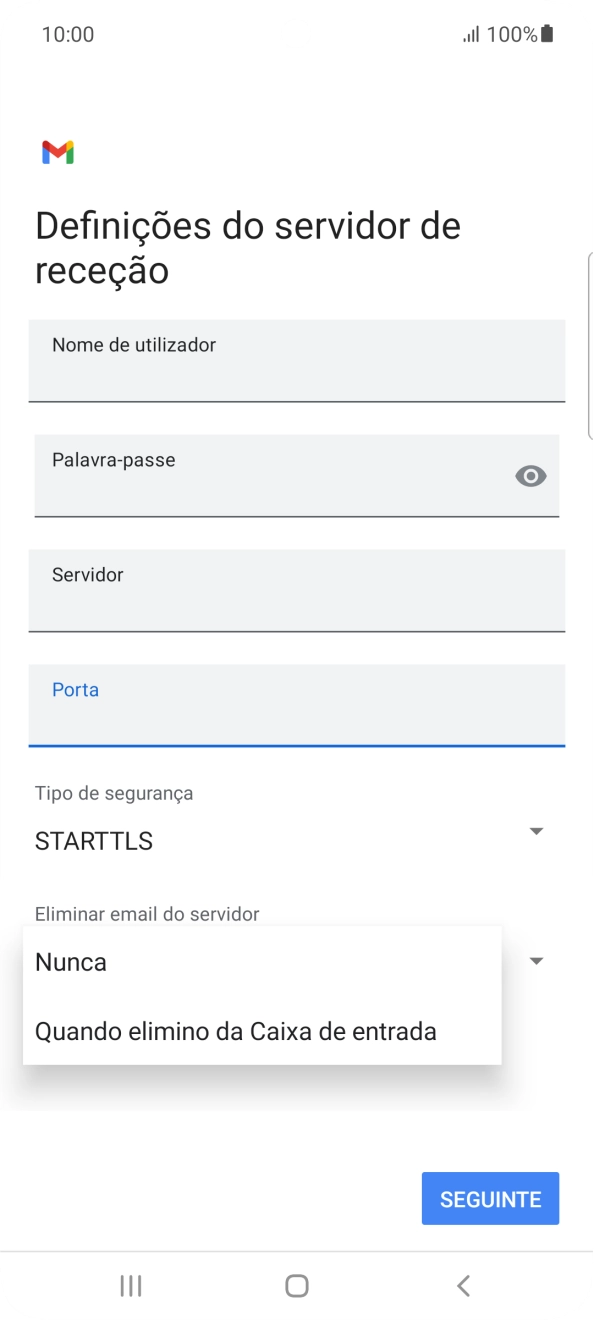
Task: Click inside the Servidor field
Action: tap(297, 591)
